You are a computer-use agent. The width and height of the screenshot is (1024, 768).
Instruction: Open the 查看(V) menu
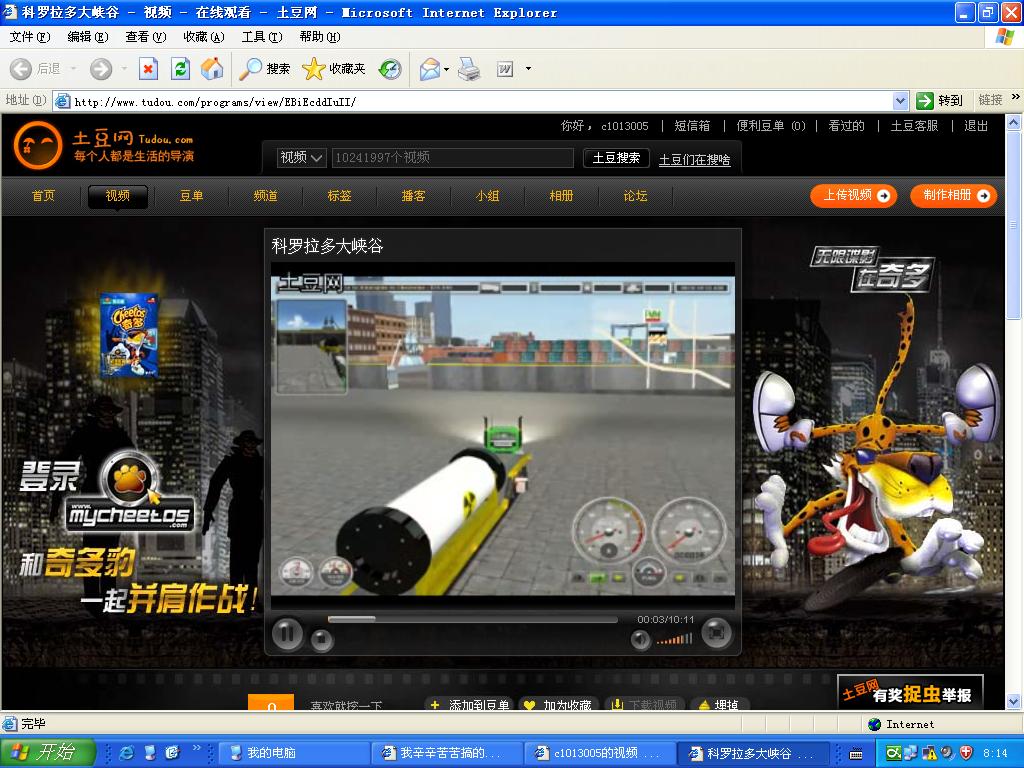(146, 37)
